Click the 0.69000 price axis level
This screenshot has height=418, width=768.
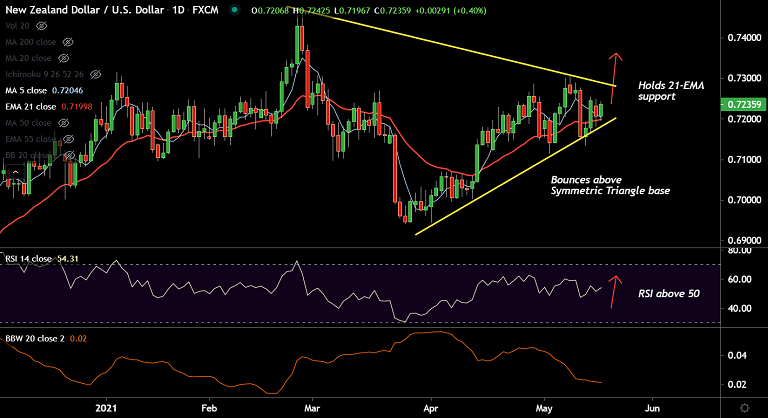coord(744,241)
